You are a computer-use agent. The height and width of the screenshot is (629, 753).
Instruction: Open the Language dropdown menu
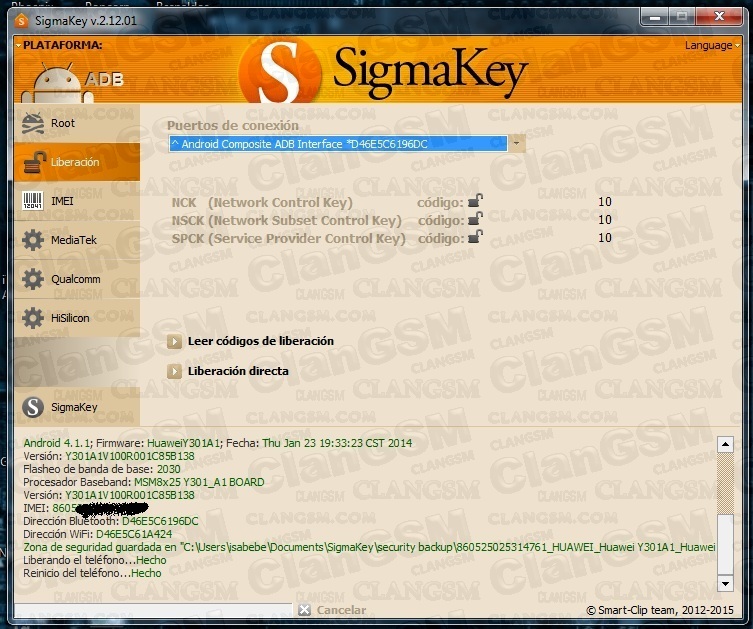pyautogui.click(x=712, y=46)
